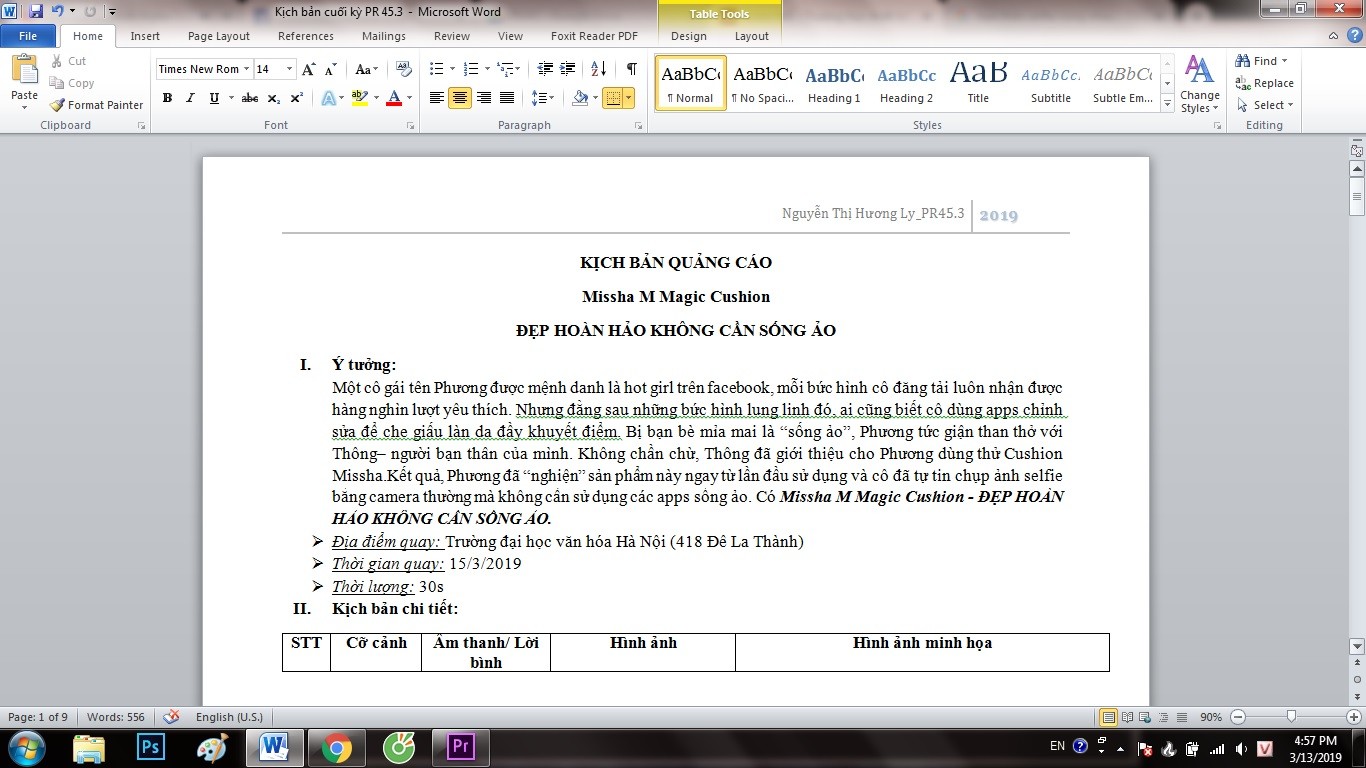
Task: Save document using Quick Access icon
Action: (36, 12)
